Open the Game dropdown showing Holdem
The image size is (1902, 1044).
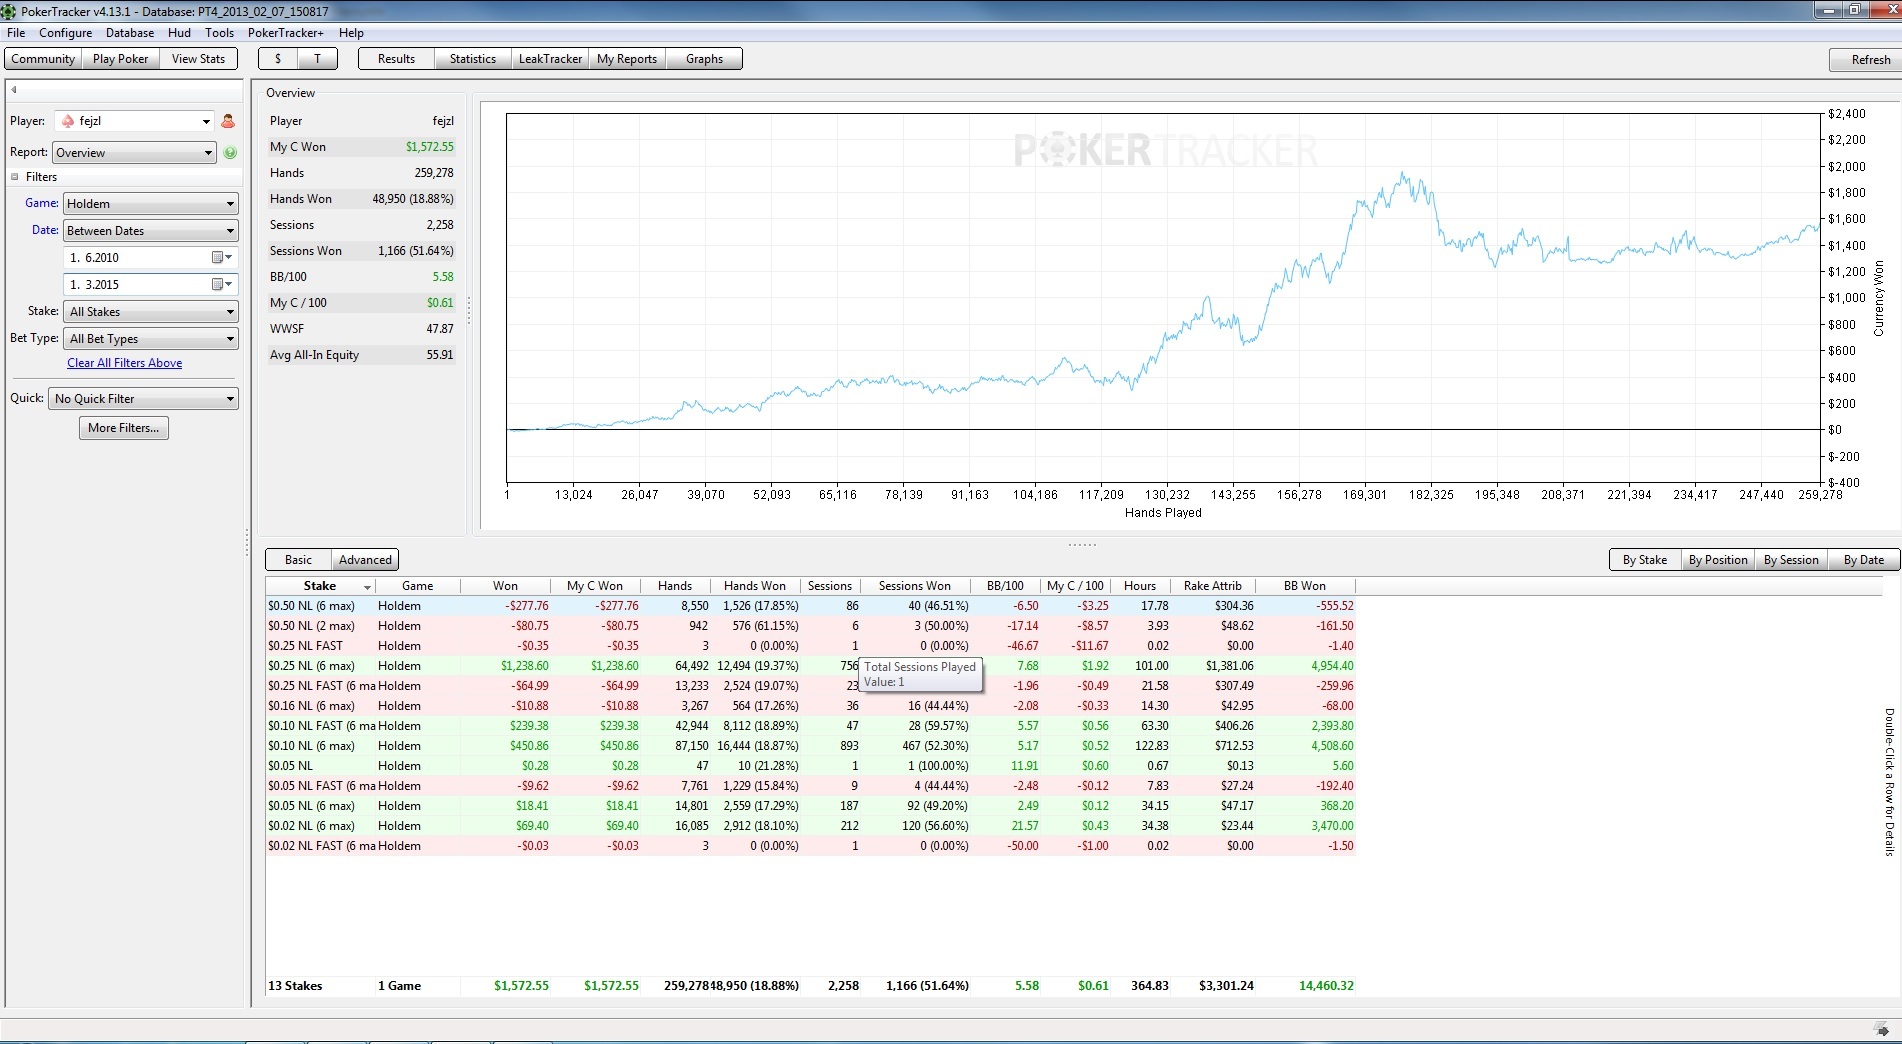(x=150, y=204)
